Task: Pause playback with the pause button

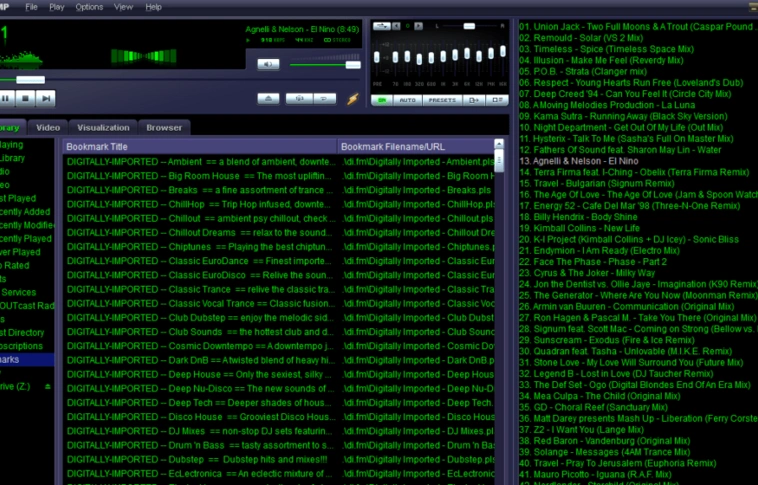Action: [x=6, y=98]
